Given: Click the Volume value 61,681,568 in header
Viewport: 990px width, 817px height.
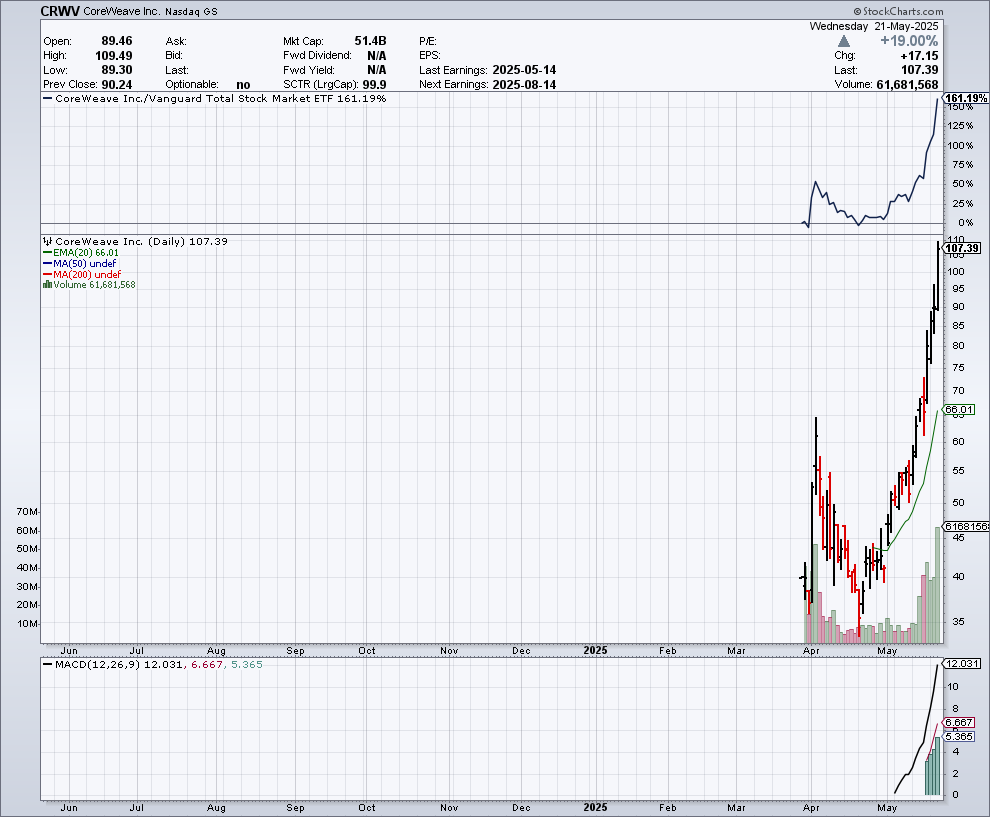Looking at the screenshot, I should (907, 85).
